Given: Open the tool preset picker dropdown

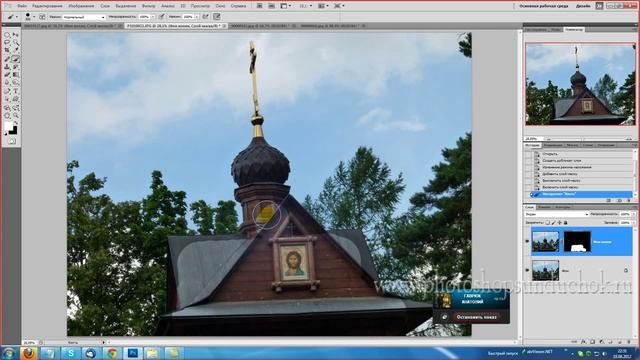Looking at the screenshot, I should click(x=17, y=17).
